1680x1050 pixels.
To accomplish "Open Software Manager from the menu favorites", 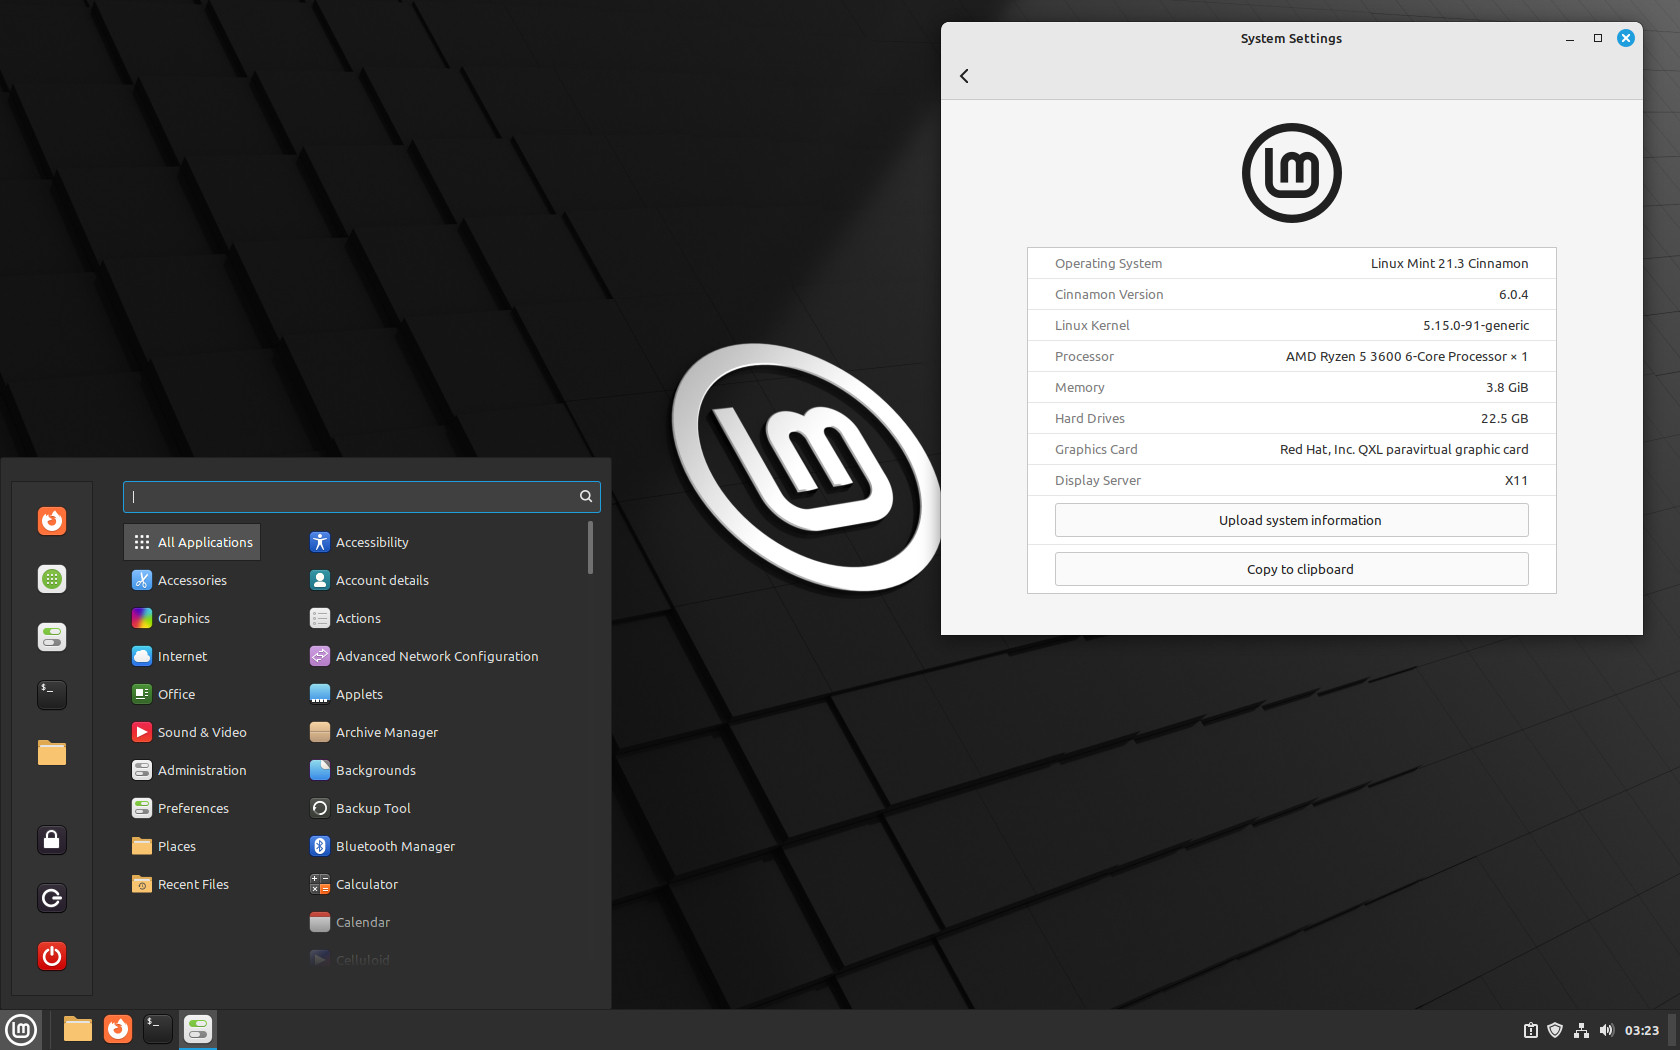I will pyautogui.click(x=52, y=579).
